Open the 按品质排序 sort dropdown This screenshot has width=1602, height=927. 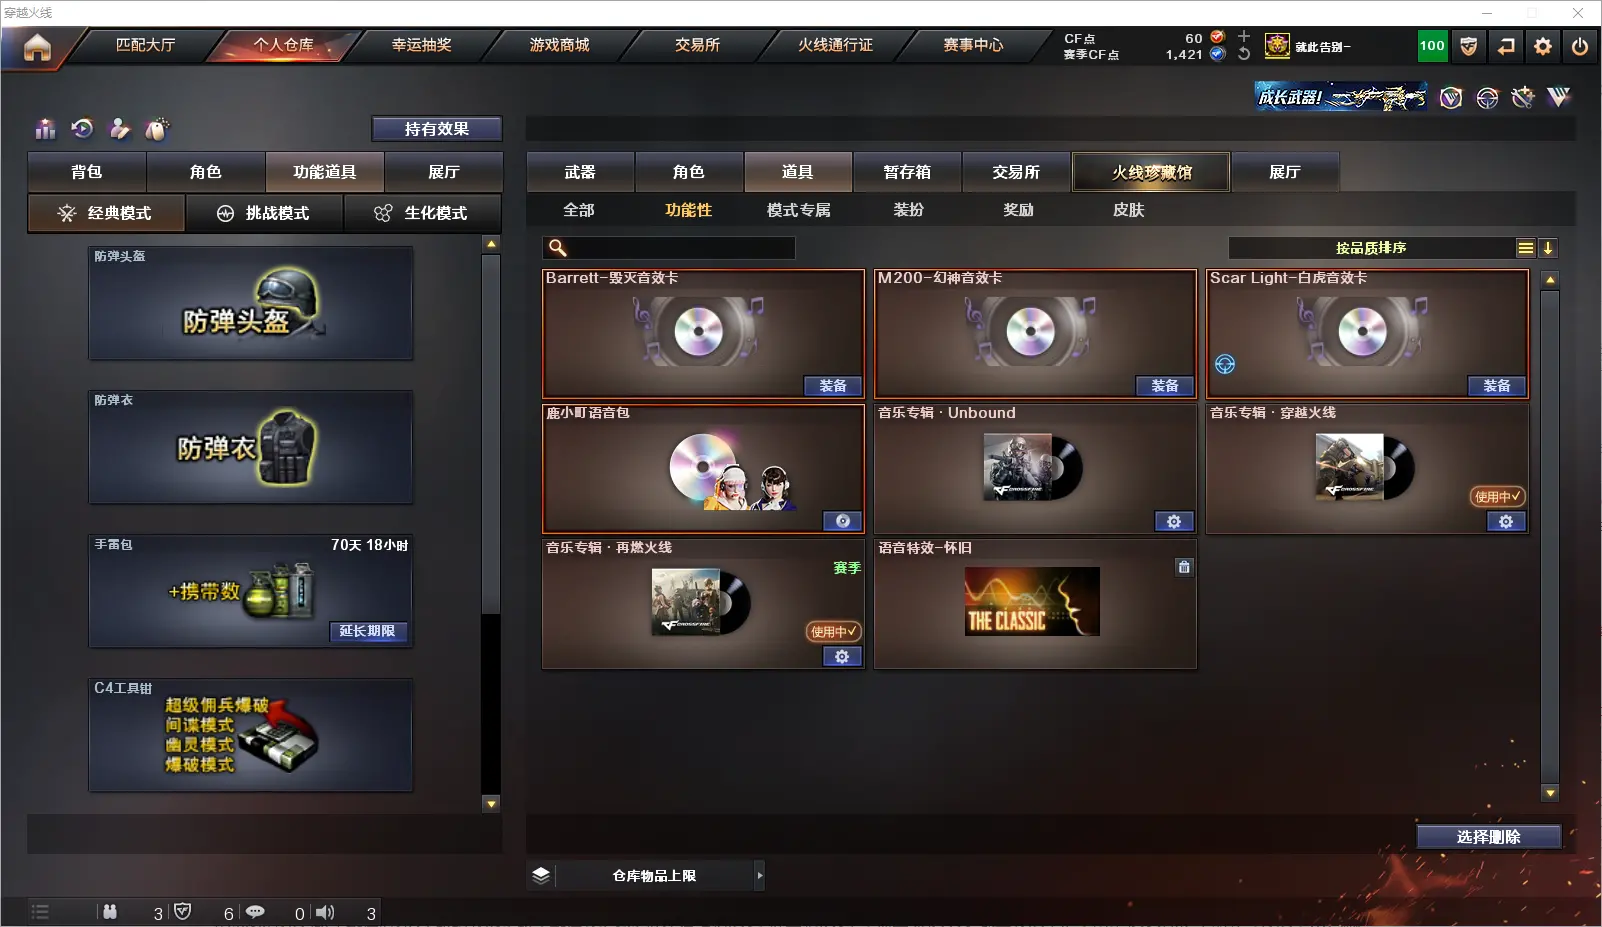coord(1371,248)
